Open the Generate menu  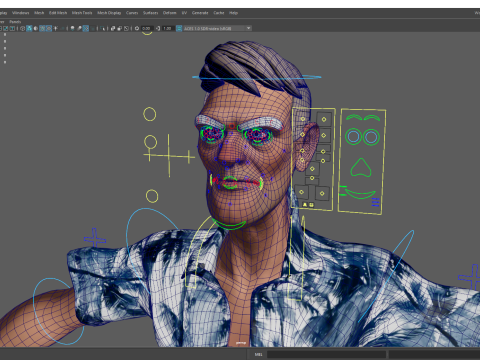pos(200,13)
